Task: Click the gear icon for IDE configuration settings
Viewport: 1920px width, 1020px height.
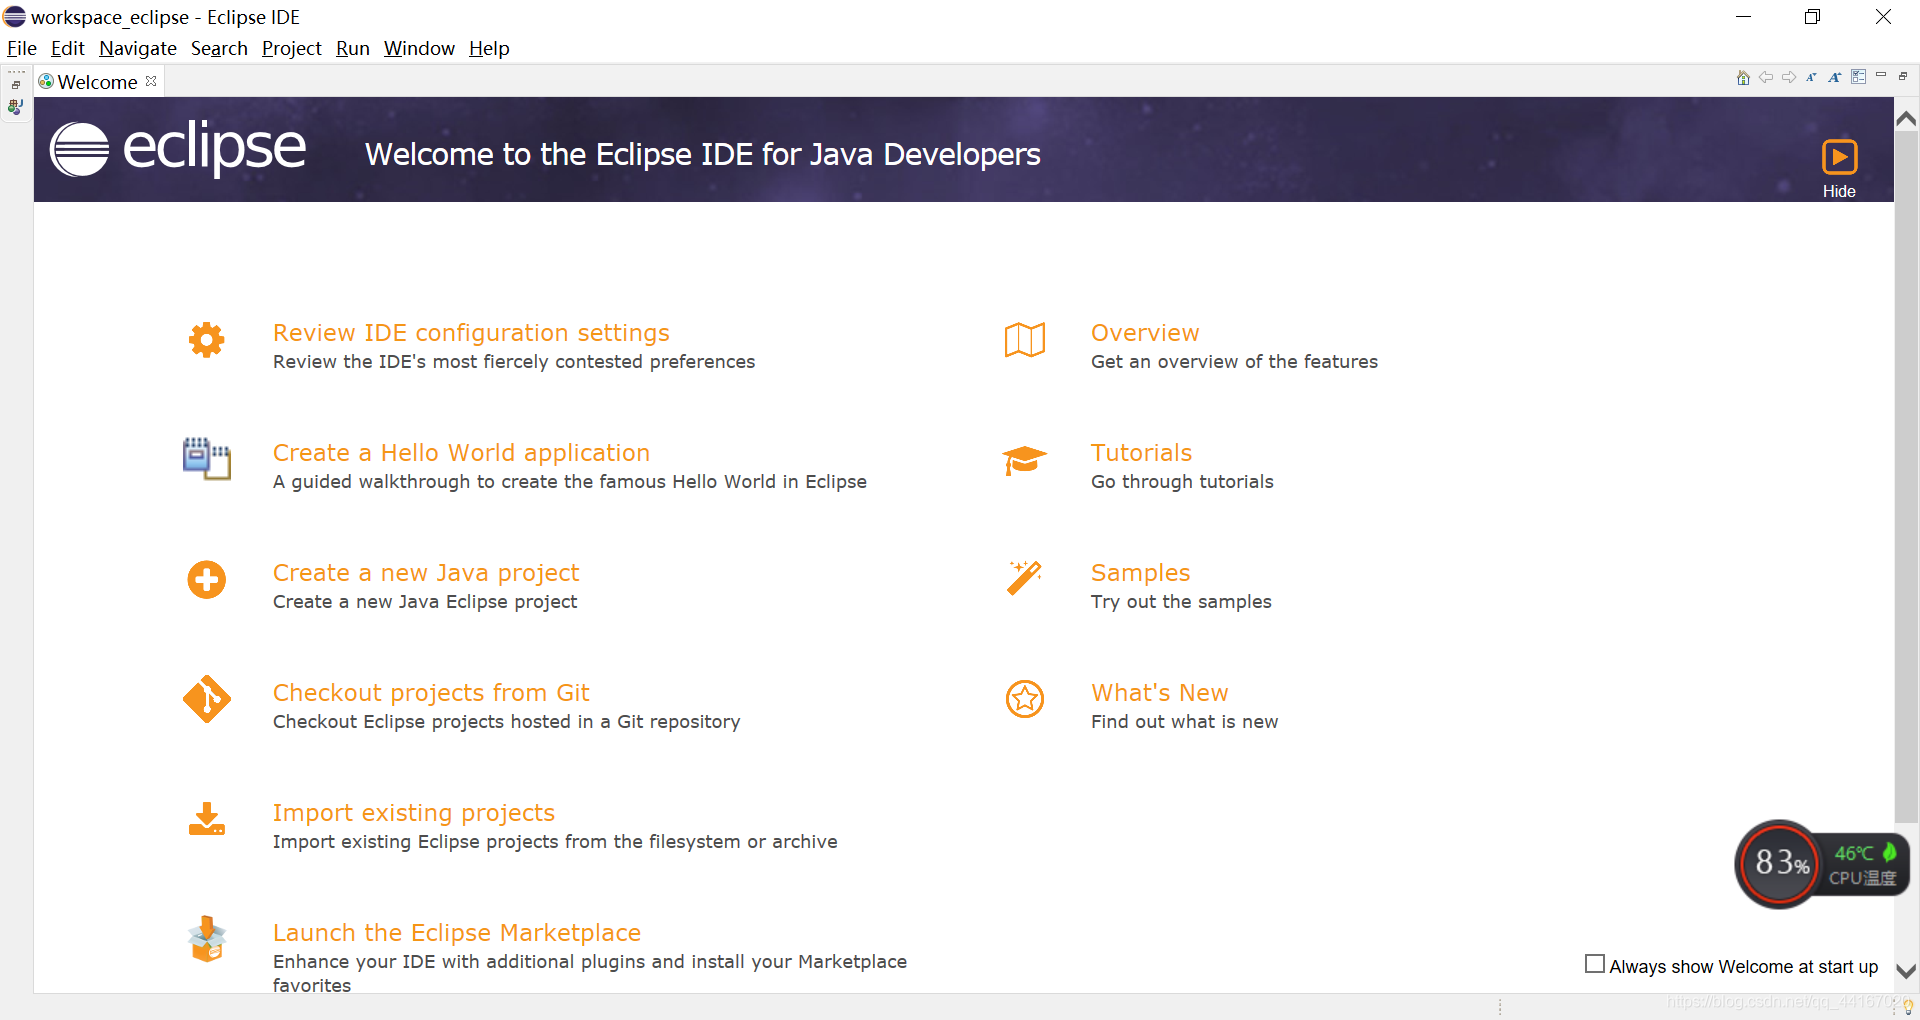Action: [207, 340]
